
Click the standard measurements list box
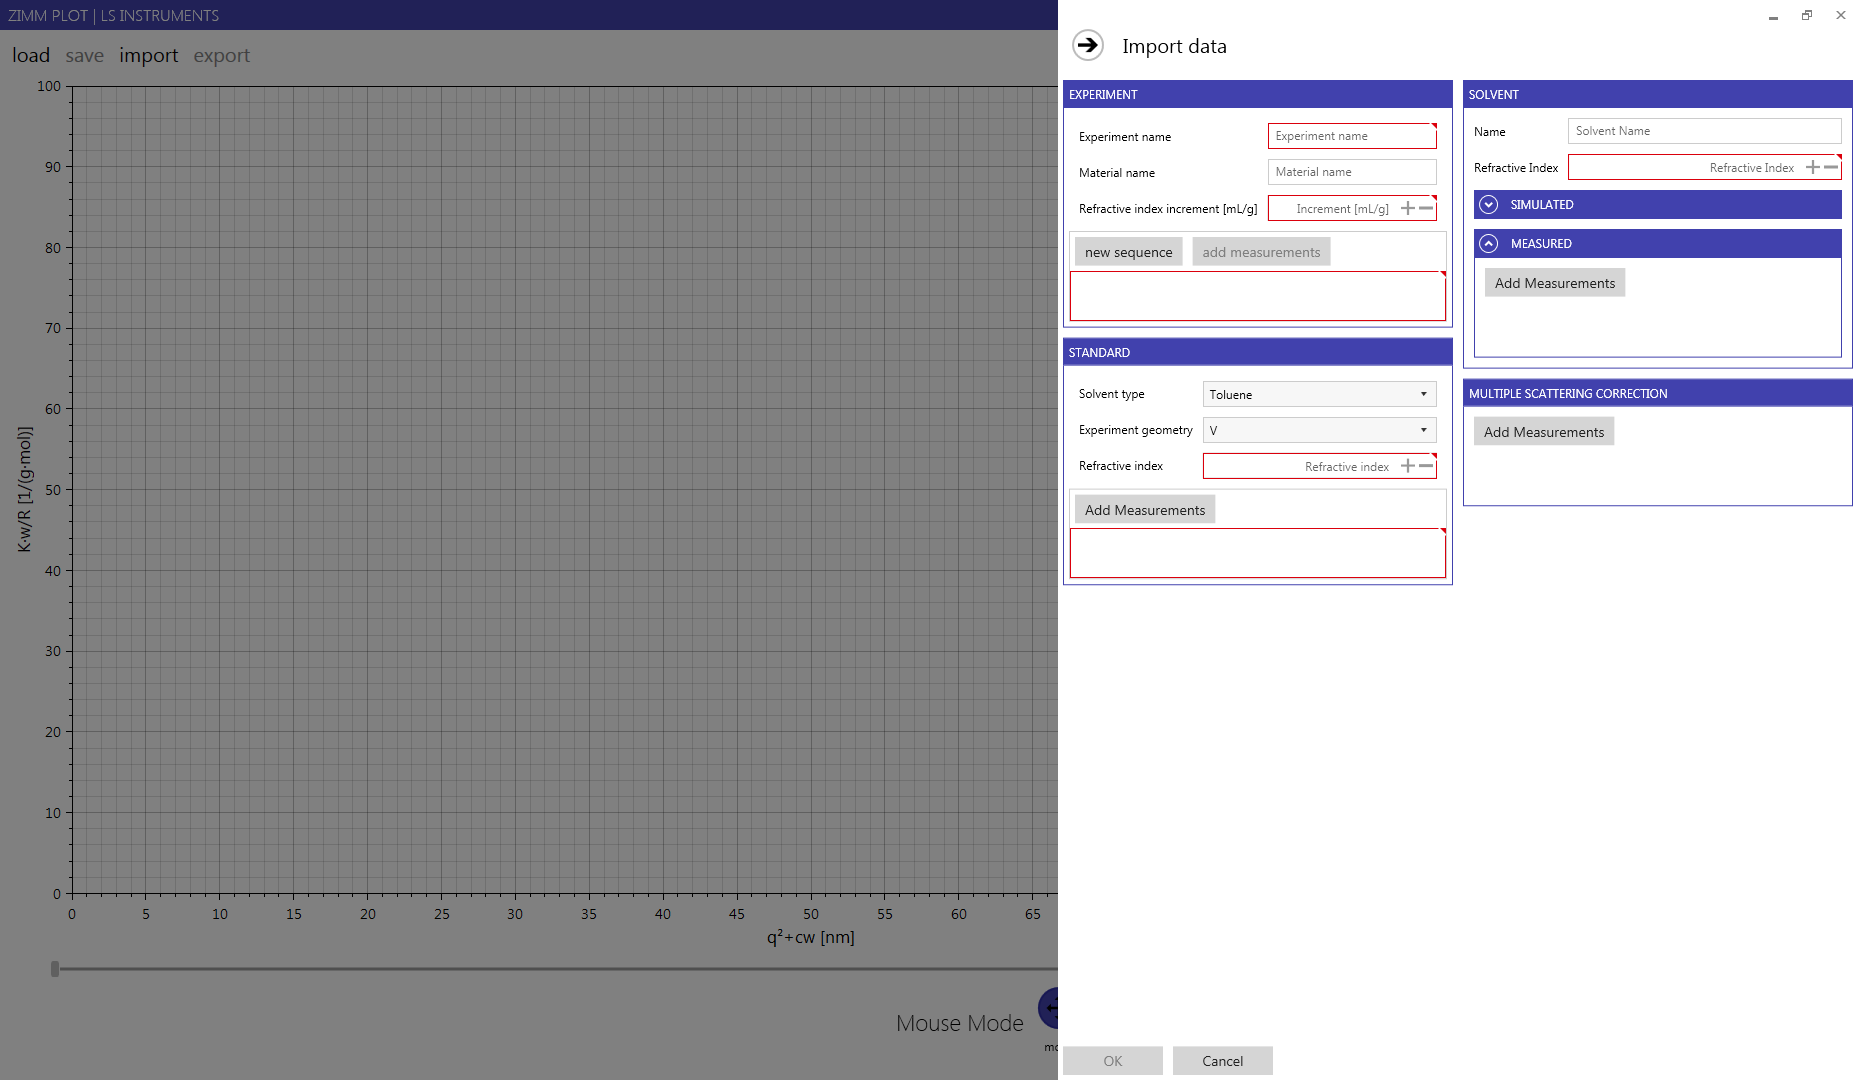tap(1258, 553)
